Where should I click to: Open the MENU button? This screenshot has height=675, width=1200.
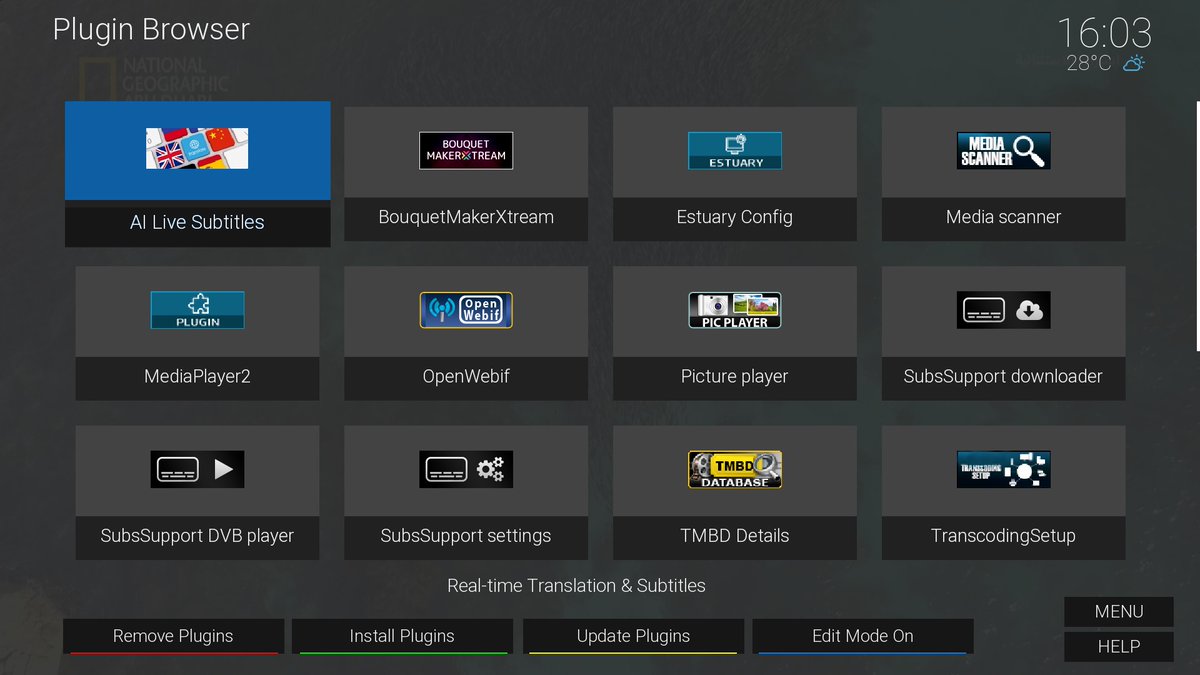1119,612
